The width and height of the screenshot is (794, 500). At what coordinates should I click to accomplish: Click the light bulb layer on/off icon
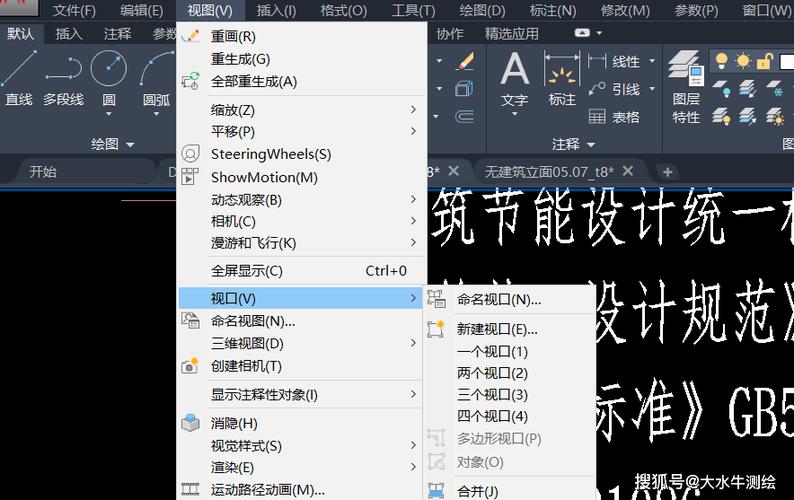pos(721,61)
